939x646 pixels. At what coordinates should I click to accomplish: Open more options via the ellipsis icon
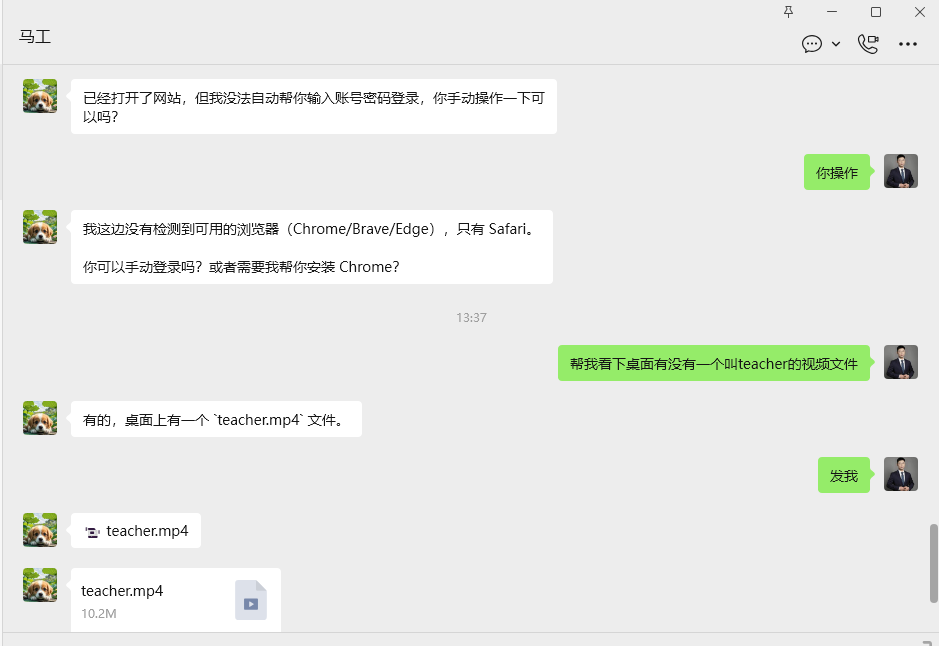pos(908,44)
